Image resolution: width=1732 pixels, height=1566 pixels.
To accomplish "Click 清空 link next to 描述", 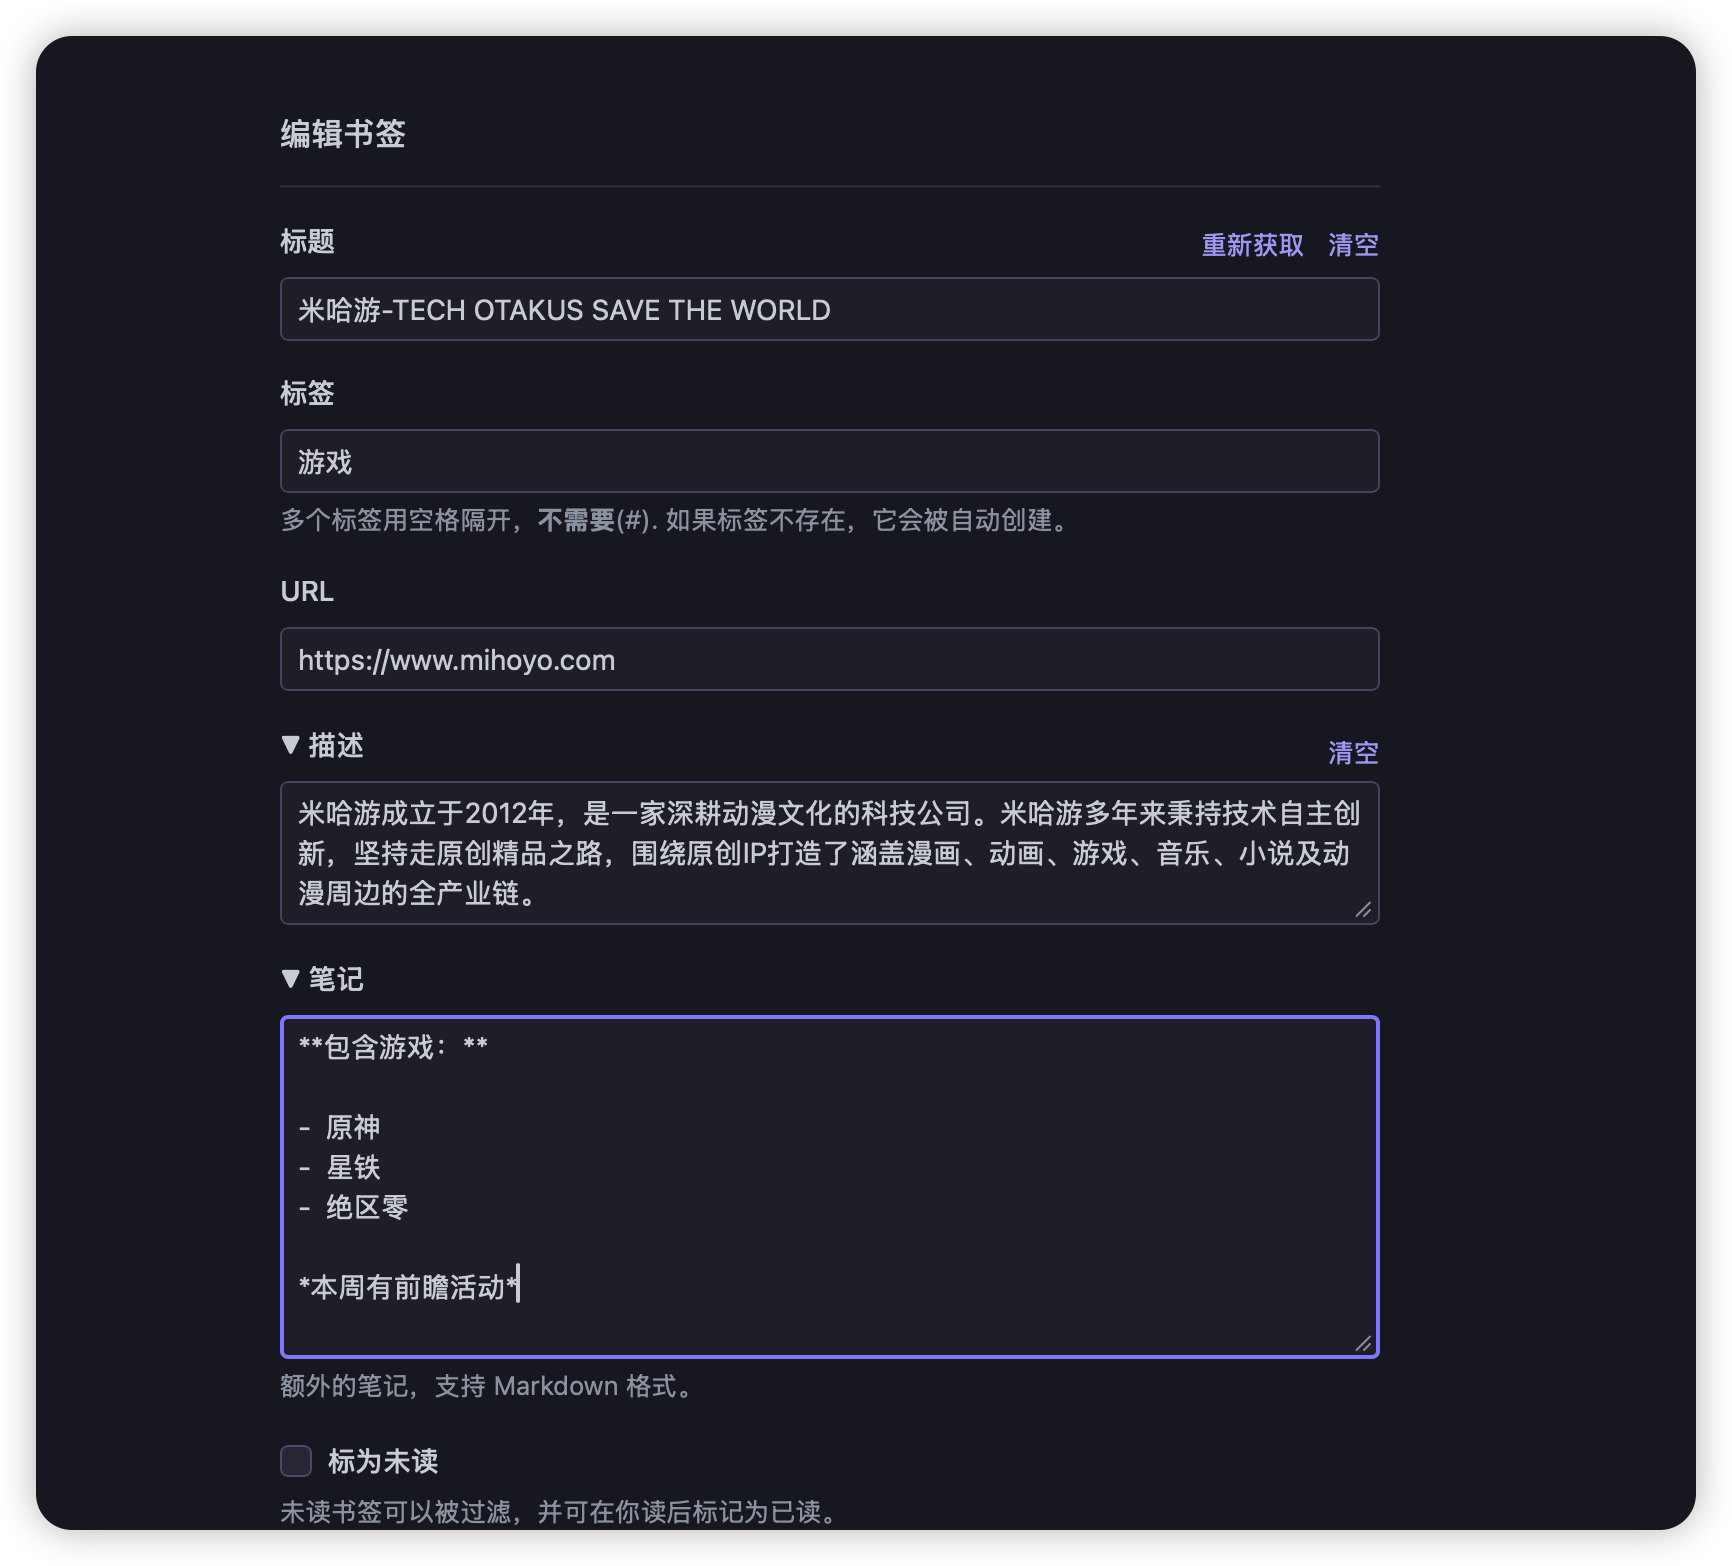I will pos(1353,753).
